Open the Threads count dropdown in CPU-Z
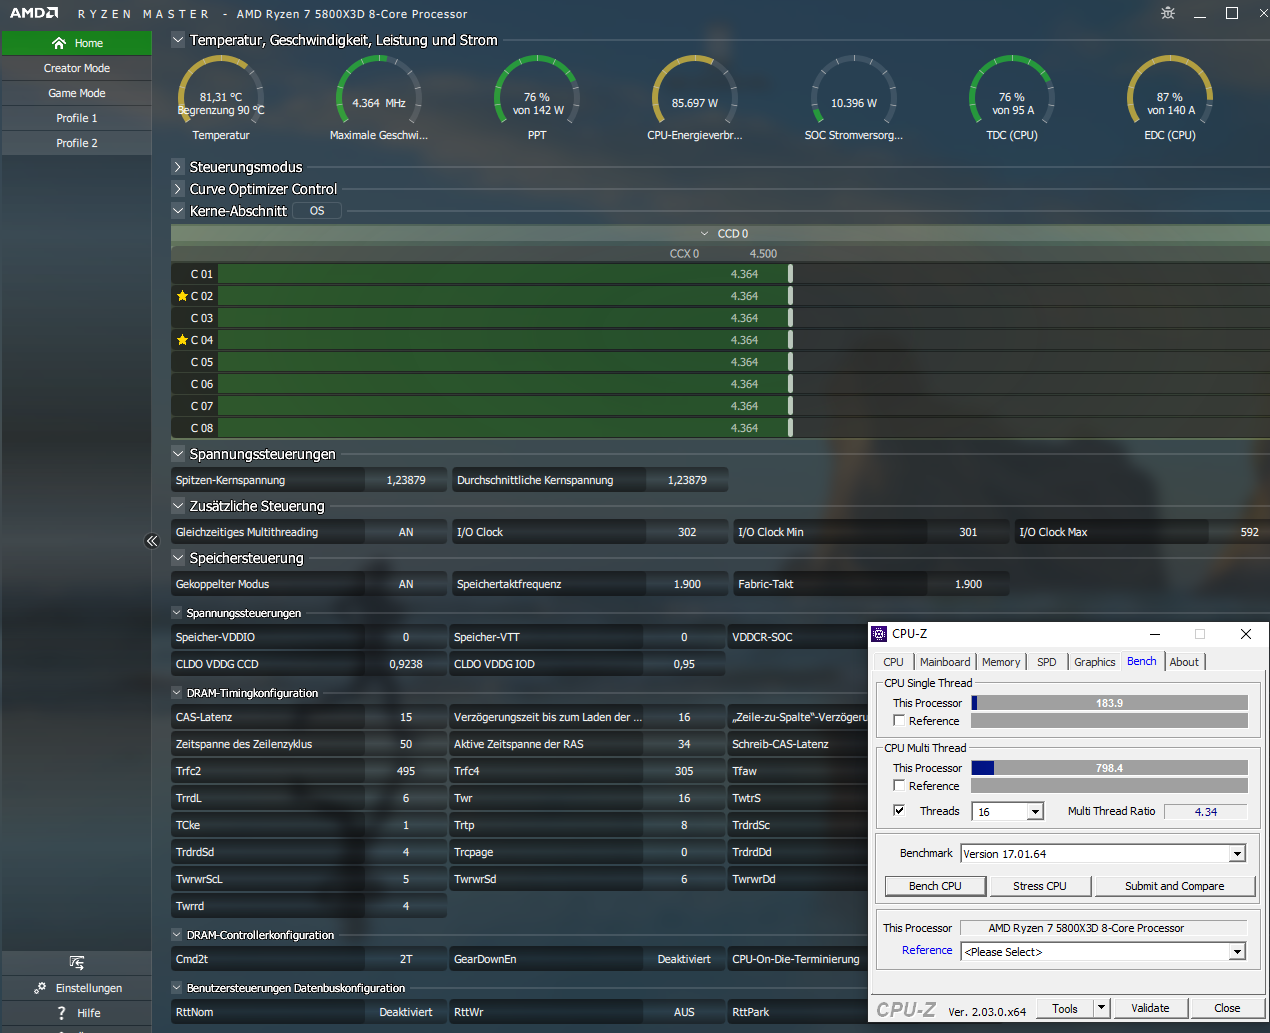Screen dimensions: 1270x1033 (1035, 812)
